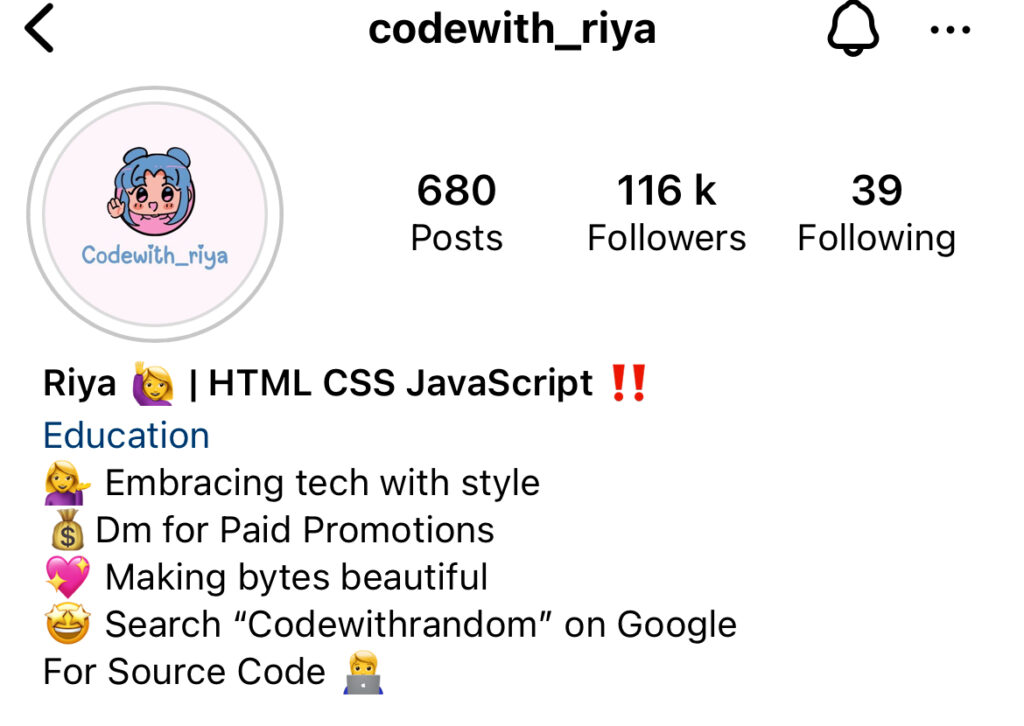Select the "Dm for Paid Promotions" bio line
This screenshot has width=1024, height=726.
[295, 529]
